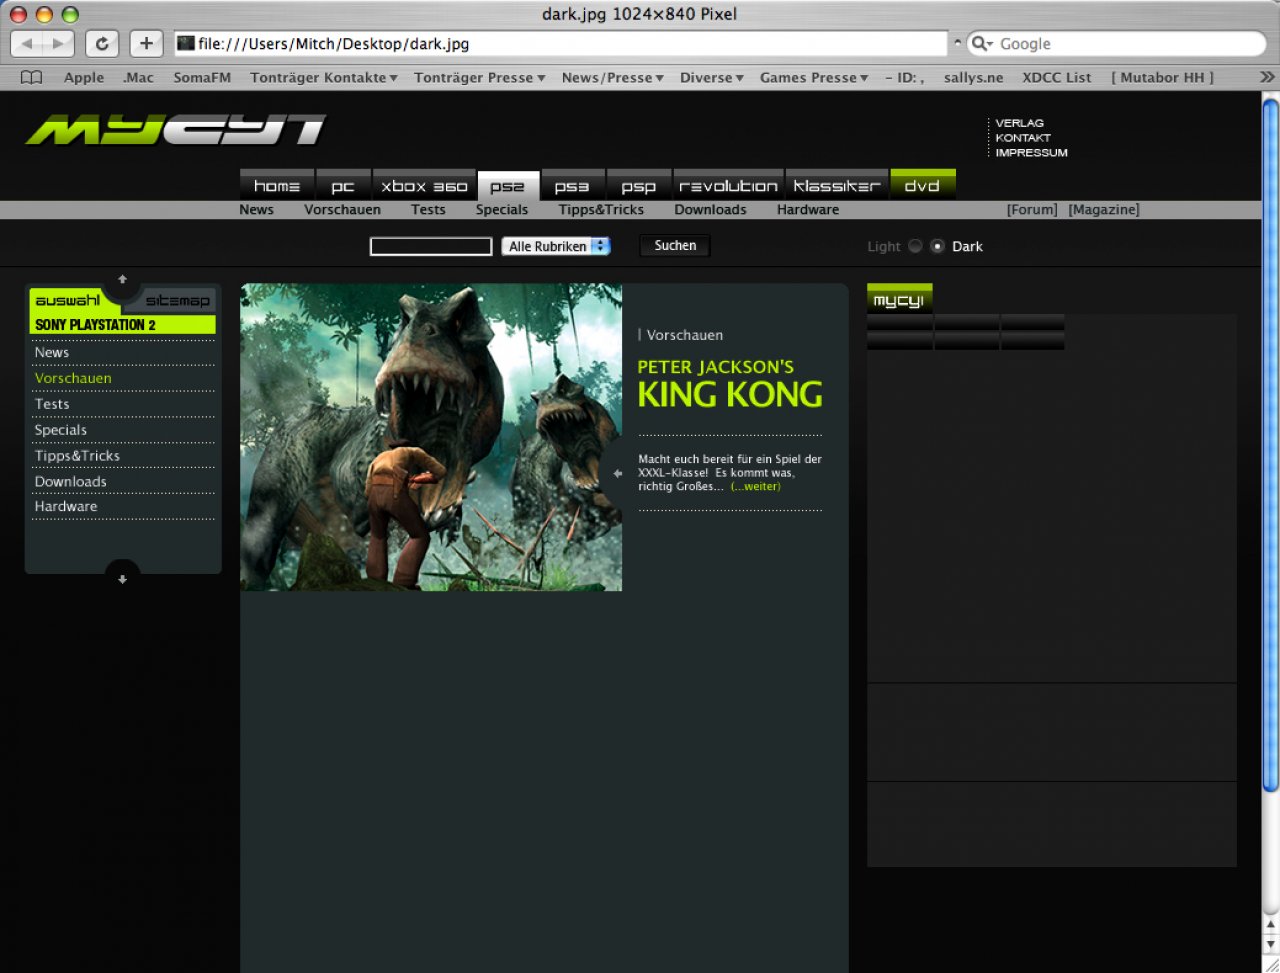Reload the page with the refresh button
The image size is (1280, 973).
tap(102, 43)
